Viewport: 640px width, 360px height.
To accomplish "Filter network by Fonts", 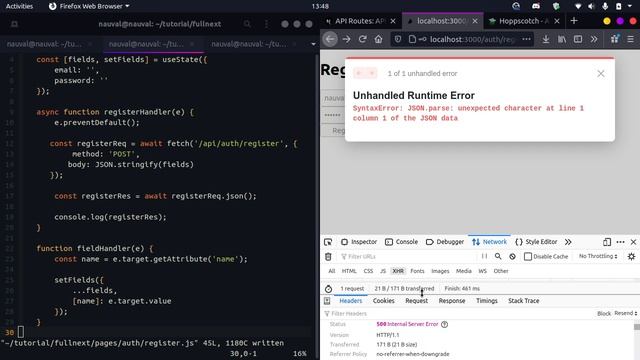I will (x=417, y=271).
